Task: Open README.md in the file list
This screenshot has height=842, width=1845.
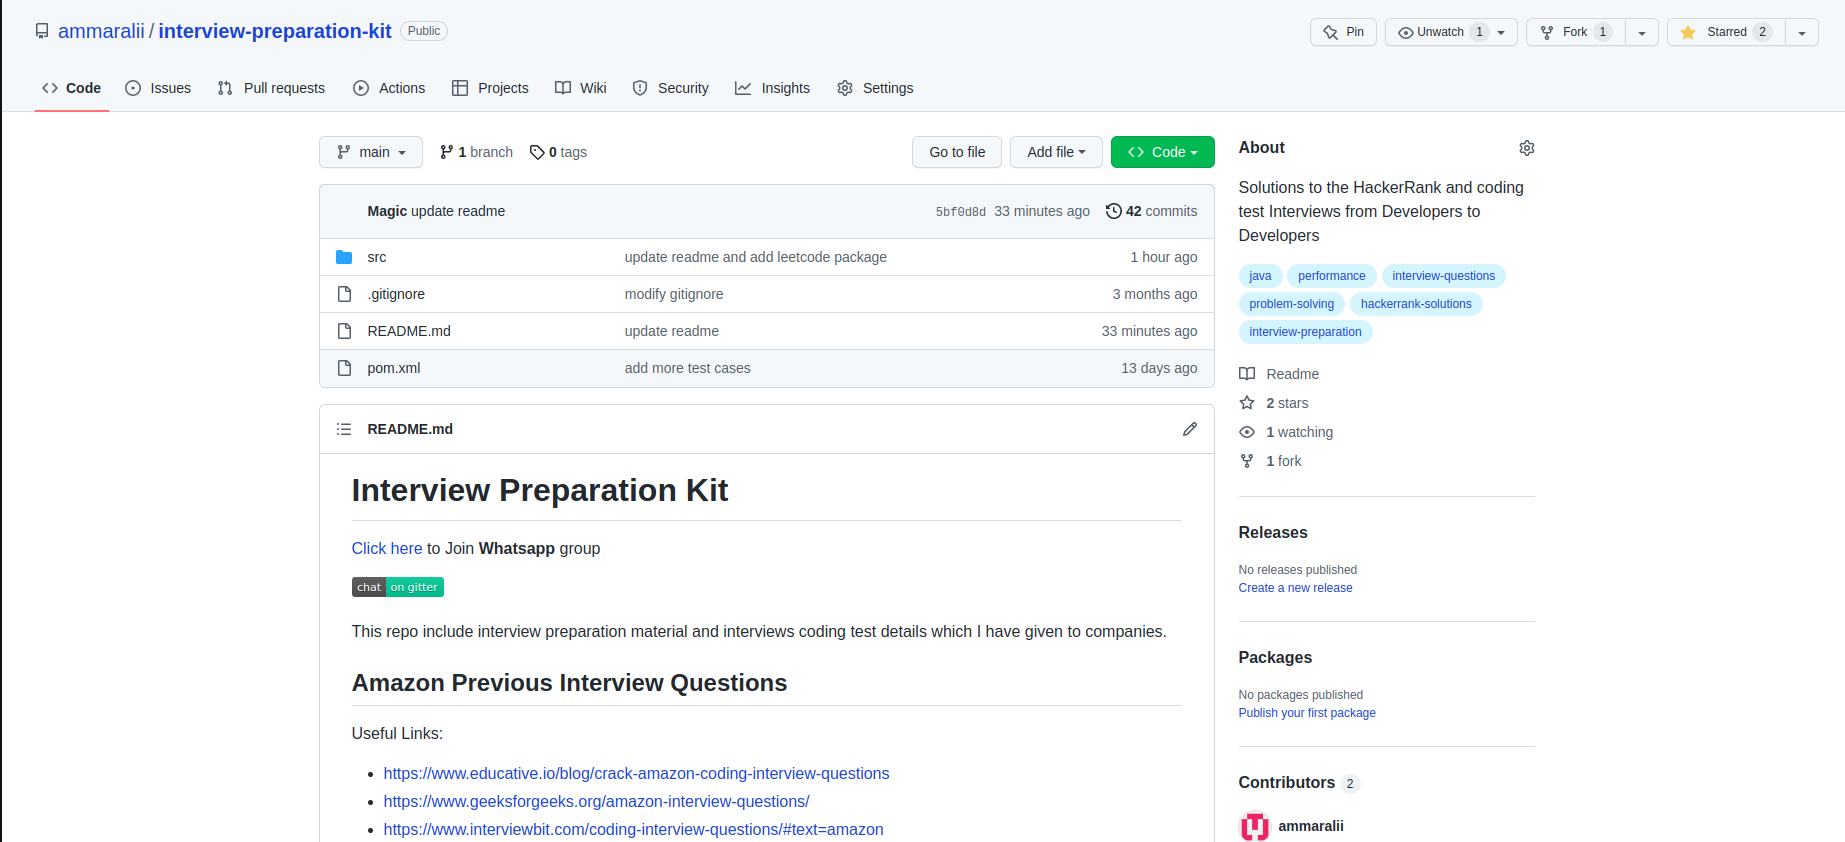Action: 409,331
